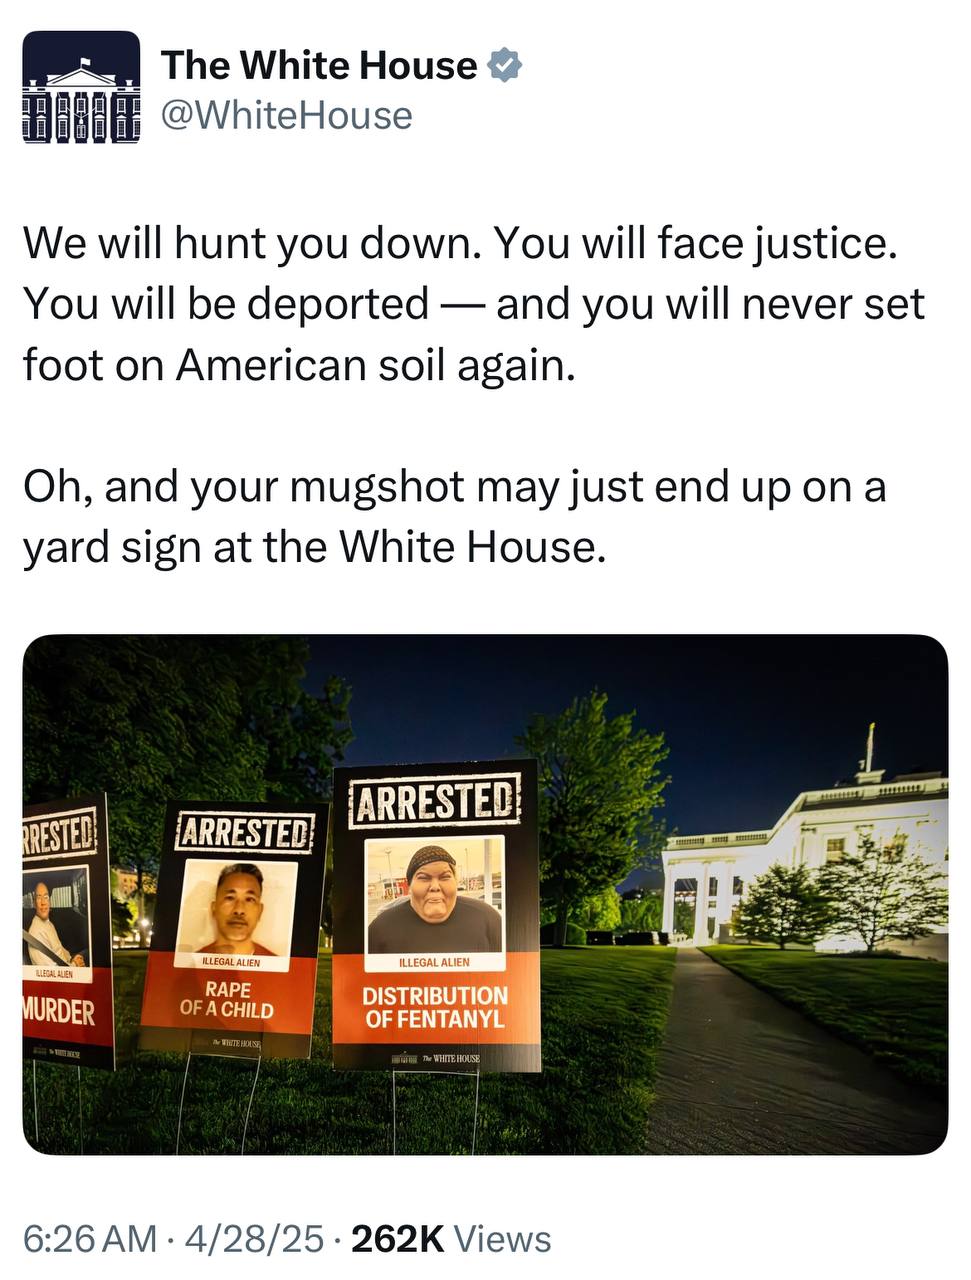Click the 'We will hunt you down' paragraph
971x1280 pixels.
[x=474, y=304]
